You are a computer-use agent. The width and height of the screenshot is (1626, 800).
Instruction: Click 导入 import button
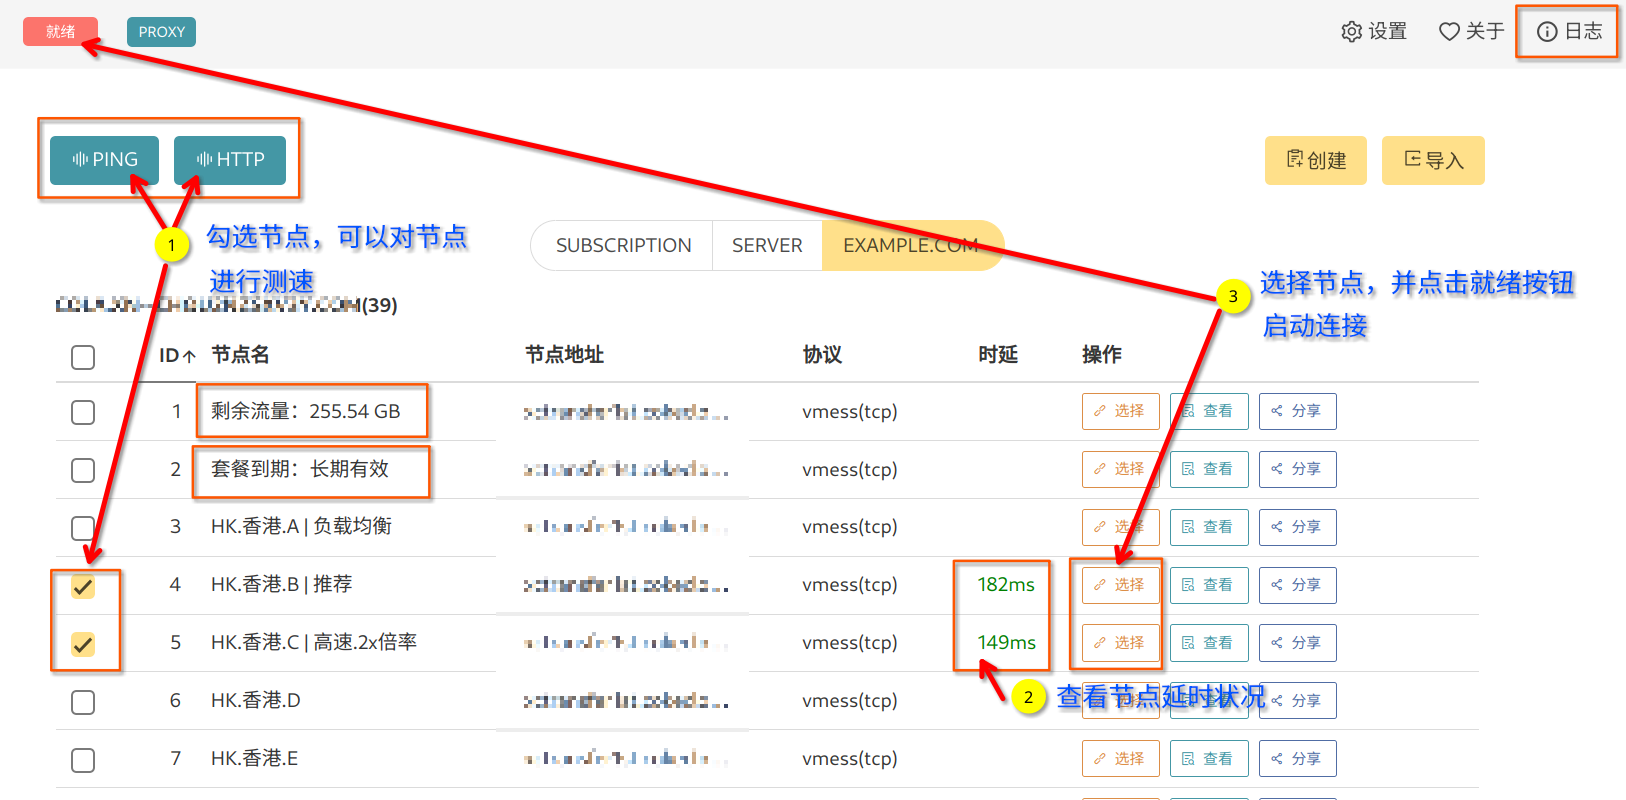point(1433,160)
